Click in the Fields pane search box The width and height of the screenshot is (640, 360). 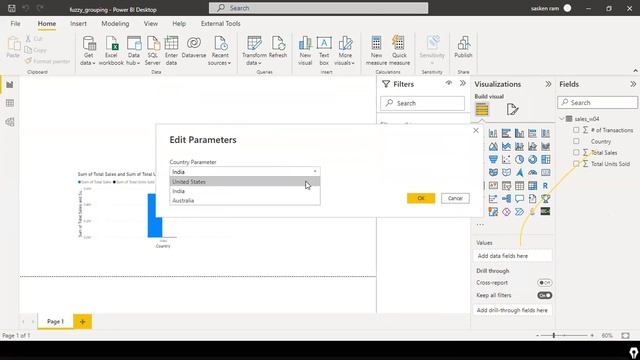(598, 102)
